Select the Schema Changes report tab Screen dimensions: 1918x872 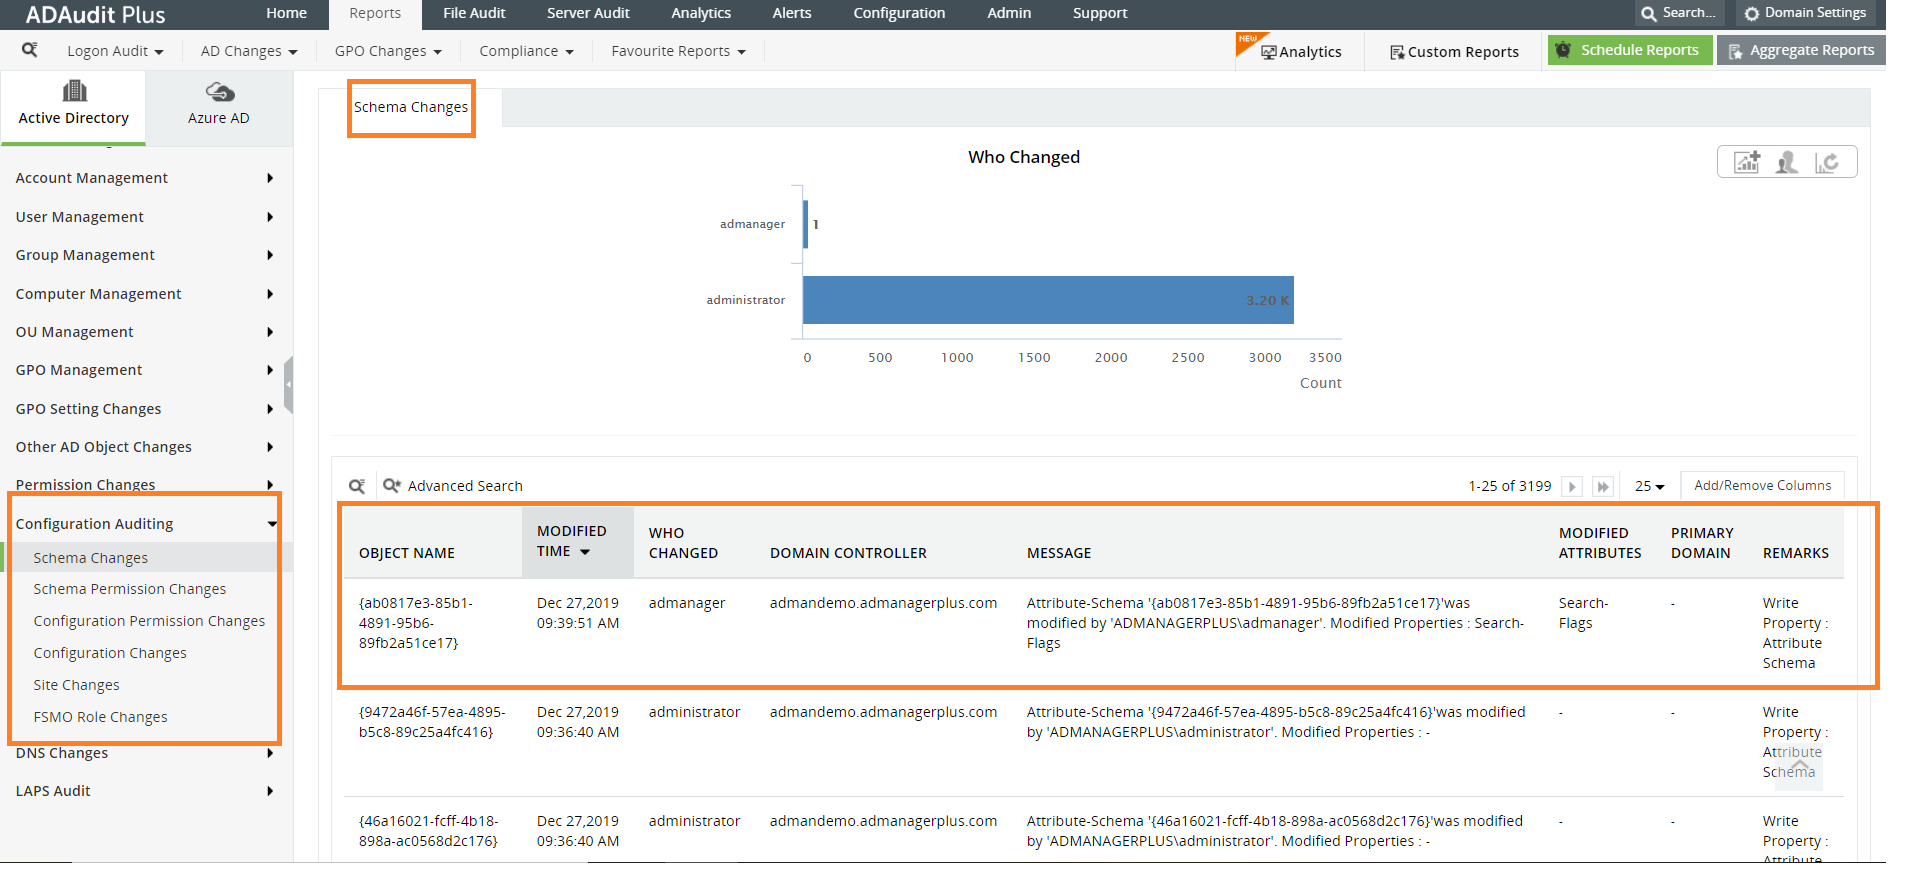(x=411, y=107)
